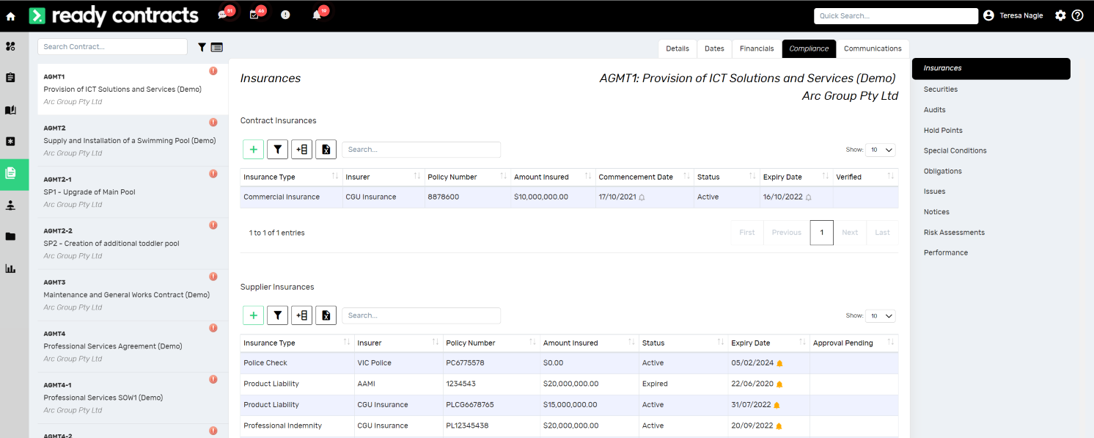Viewport: 1094px width, 438px height.
Task: Click the Next pagination button
Action: [x=850, y=232]
